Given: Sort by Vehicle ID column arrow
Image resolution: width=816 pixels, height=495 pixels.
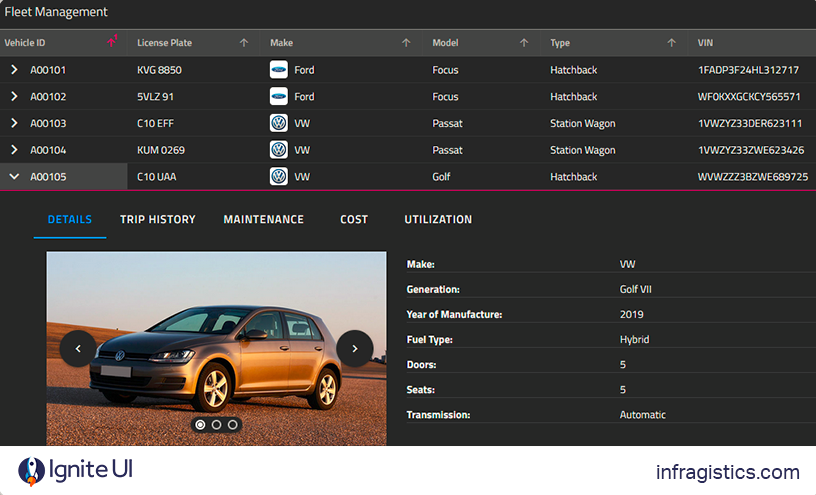Looking at the screenshot, I should 112,42.
